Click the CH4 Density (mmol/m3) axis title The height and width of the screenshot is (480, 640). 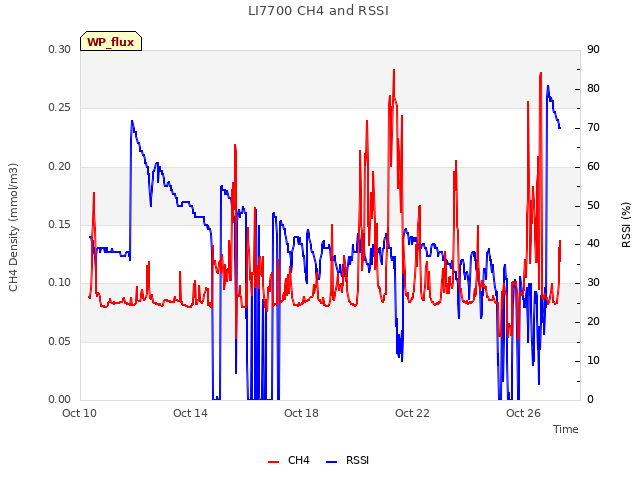pyautogui.click(x=13, y=227)
